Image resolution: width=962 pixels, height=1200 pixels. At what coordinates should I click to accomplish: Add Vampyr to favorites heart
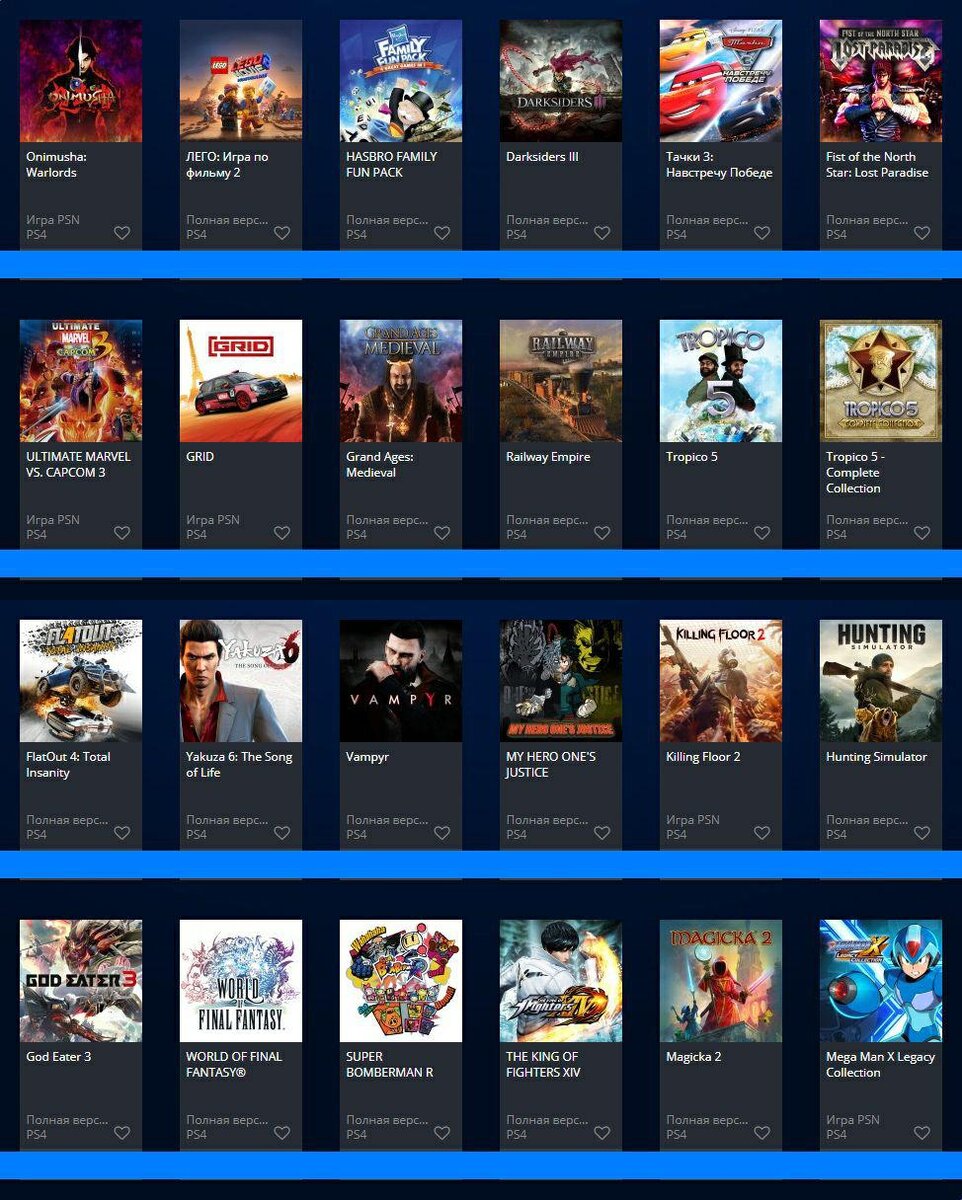[x=442, y=833]
